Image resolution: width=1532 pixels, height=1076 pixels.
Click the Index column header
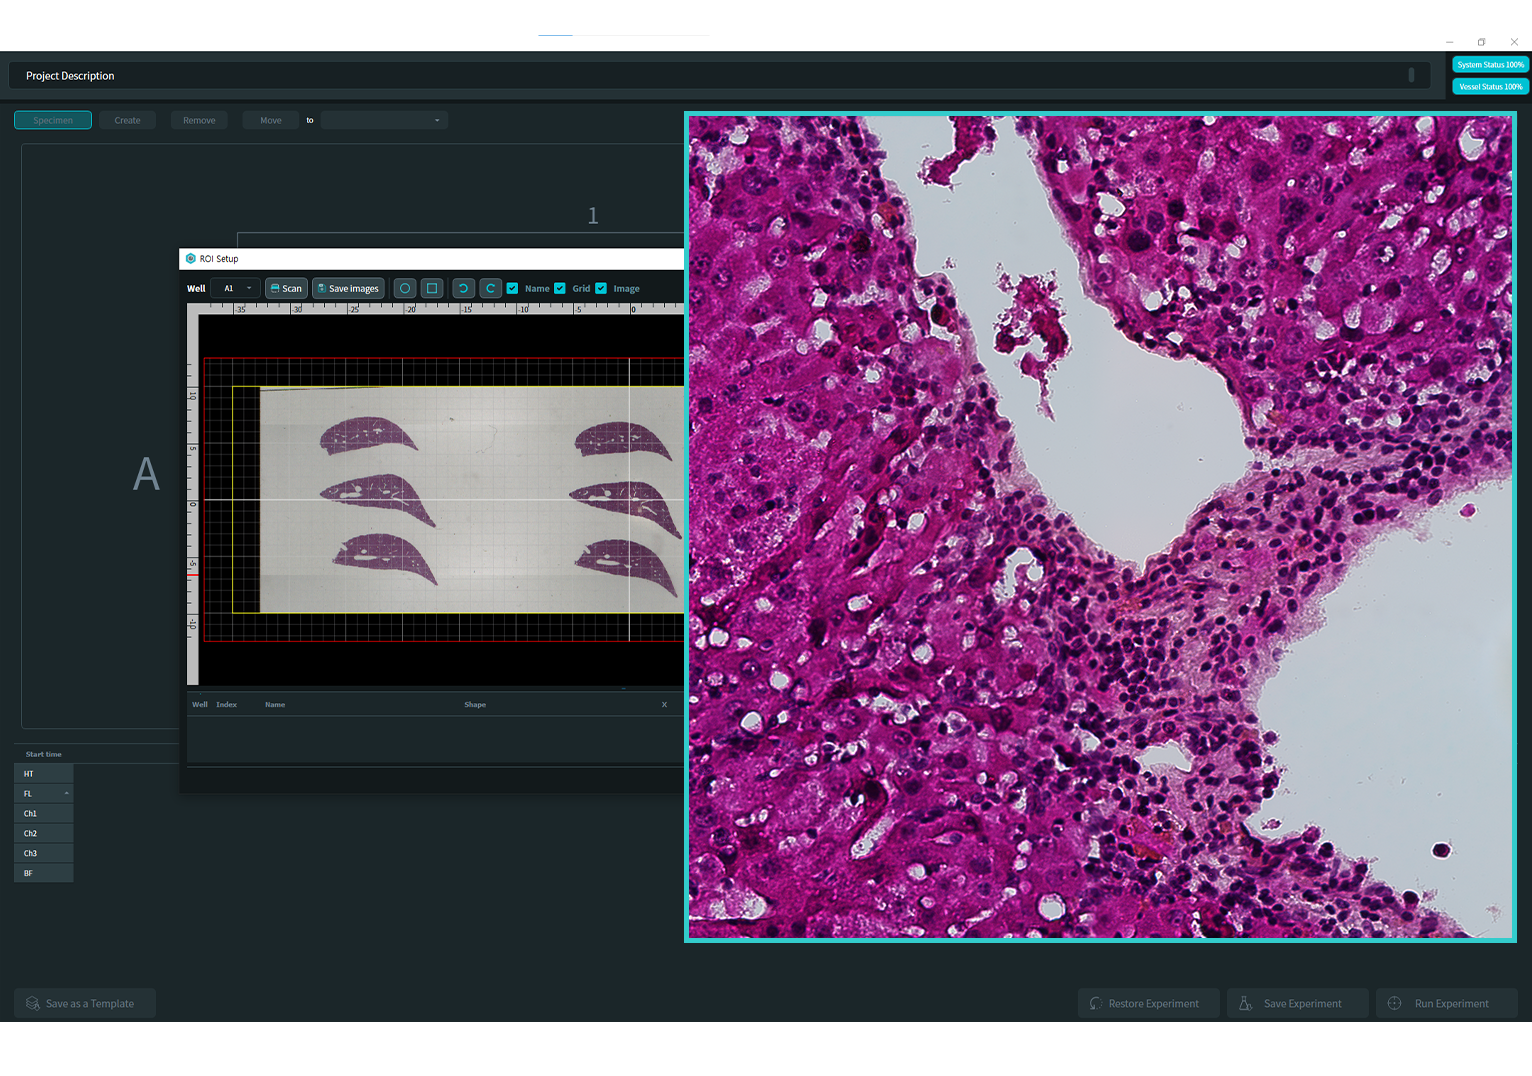click(227, 705)
